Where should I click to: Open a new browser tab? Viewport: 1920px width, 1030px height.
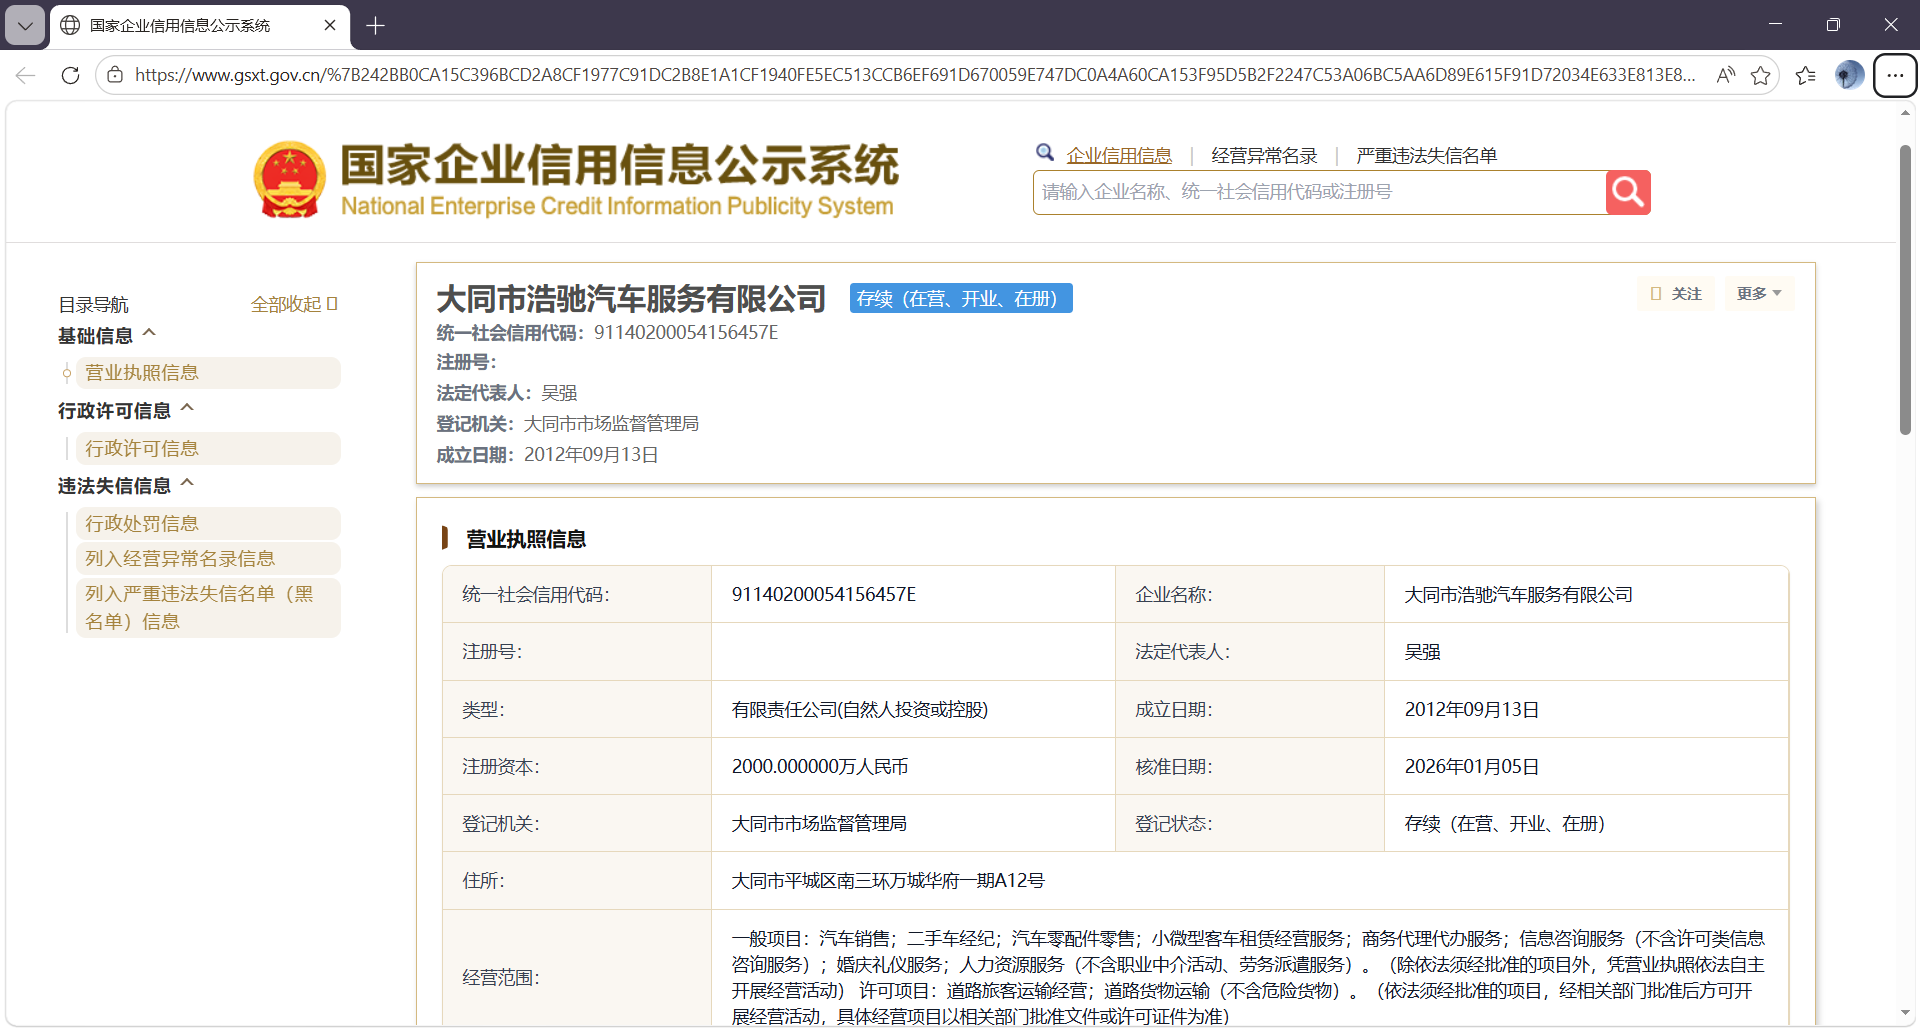coord(376,25)
